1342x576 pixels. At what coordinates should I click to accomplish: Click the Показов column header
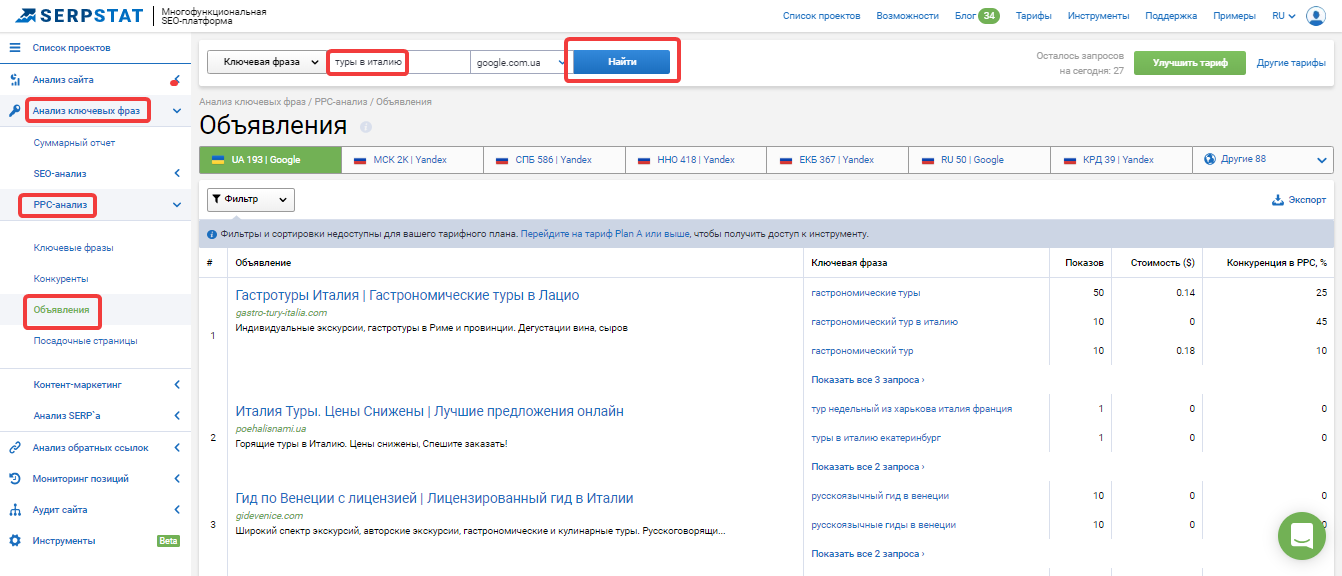1084,263
